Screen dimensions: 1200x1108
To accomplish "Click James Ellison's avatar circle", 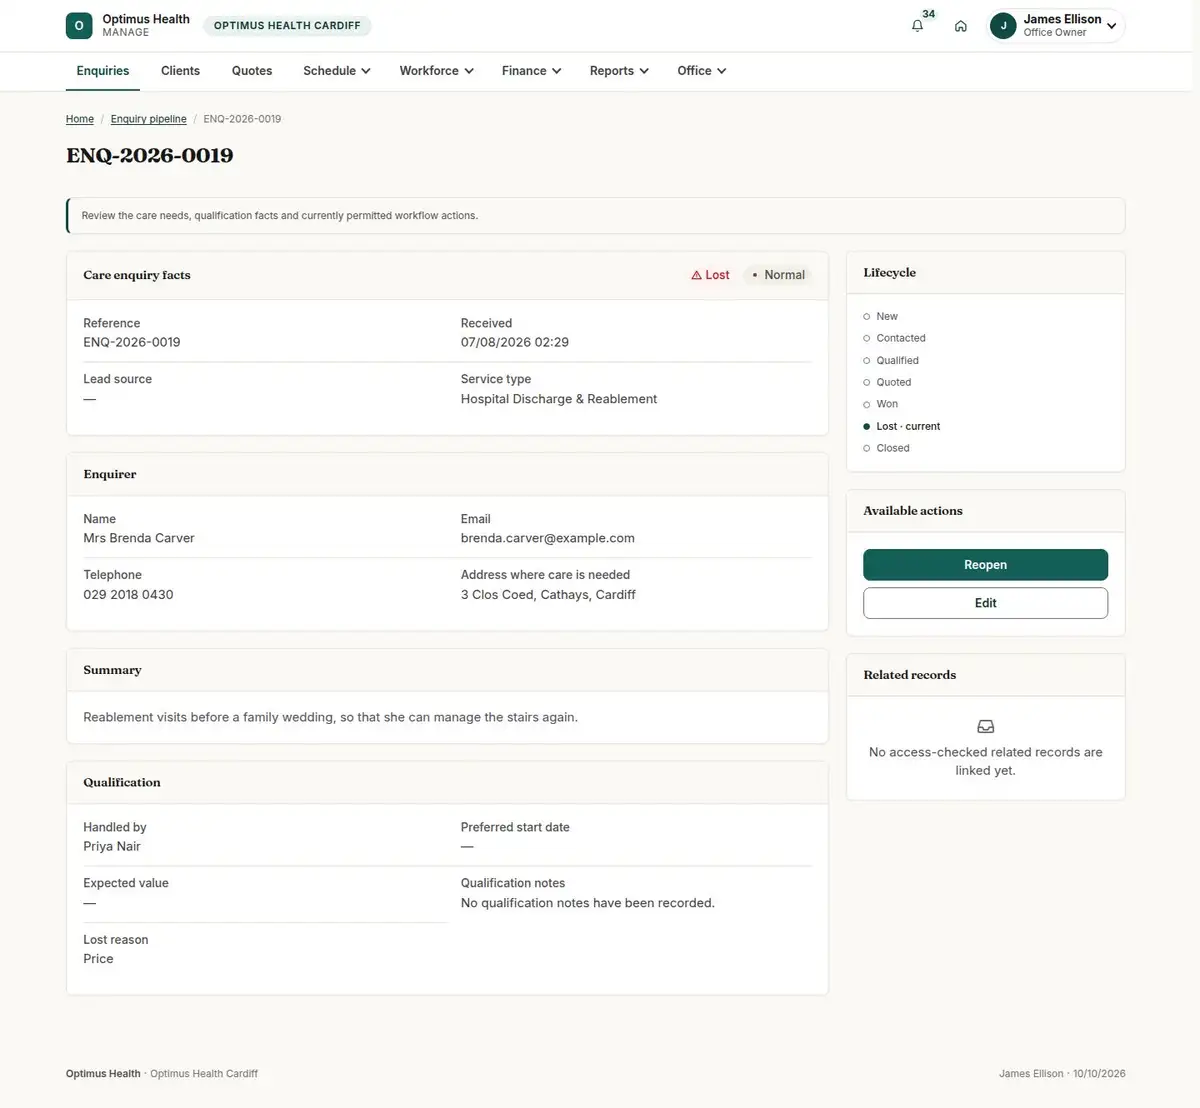I will coord(1003,26).
